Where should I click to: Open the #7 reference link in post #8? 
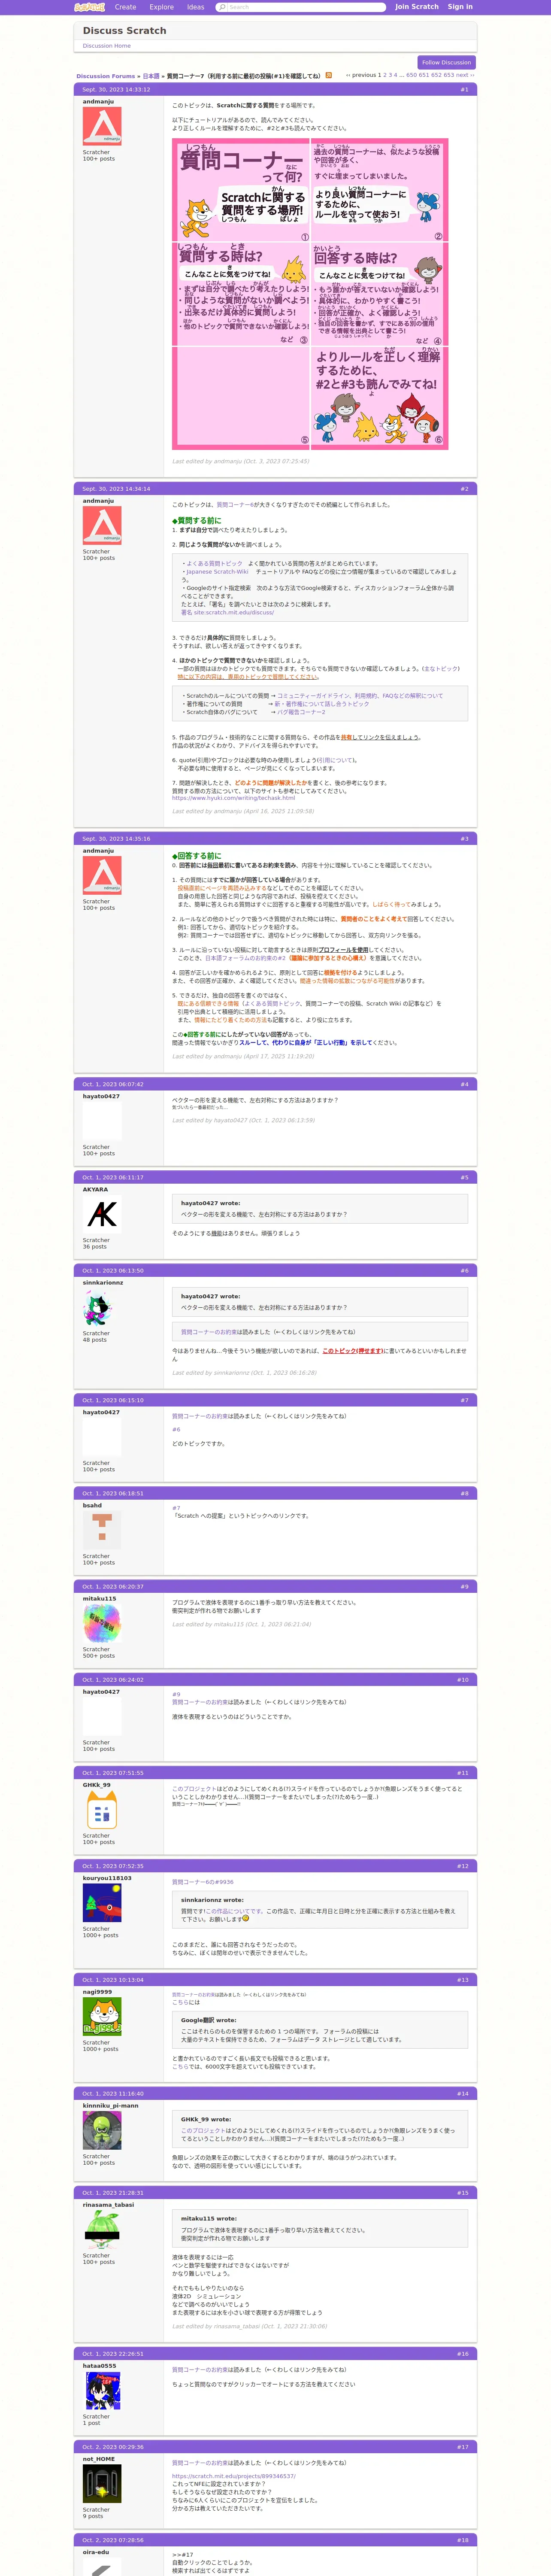pos(176,1508)
